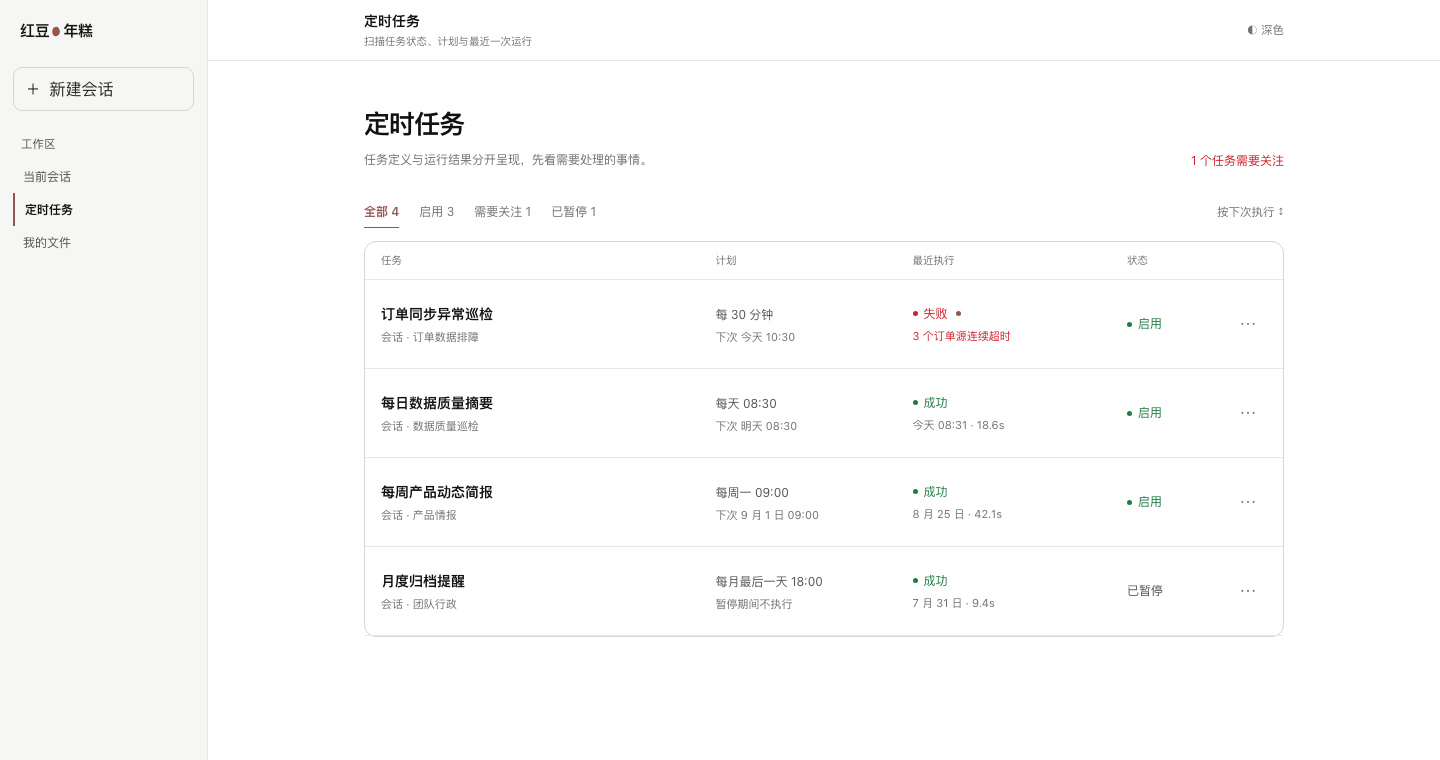Image resolution: width=1440 pixels, height=760 pixels.
Task: Select the 全部 4 tab
Action: click(x=381, y=212)
